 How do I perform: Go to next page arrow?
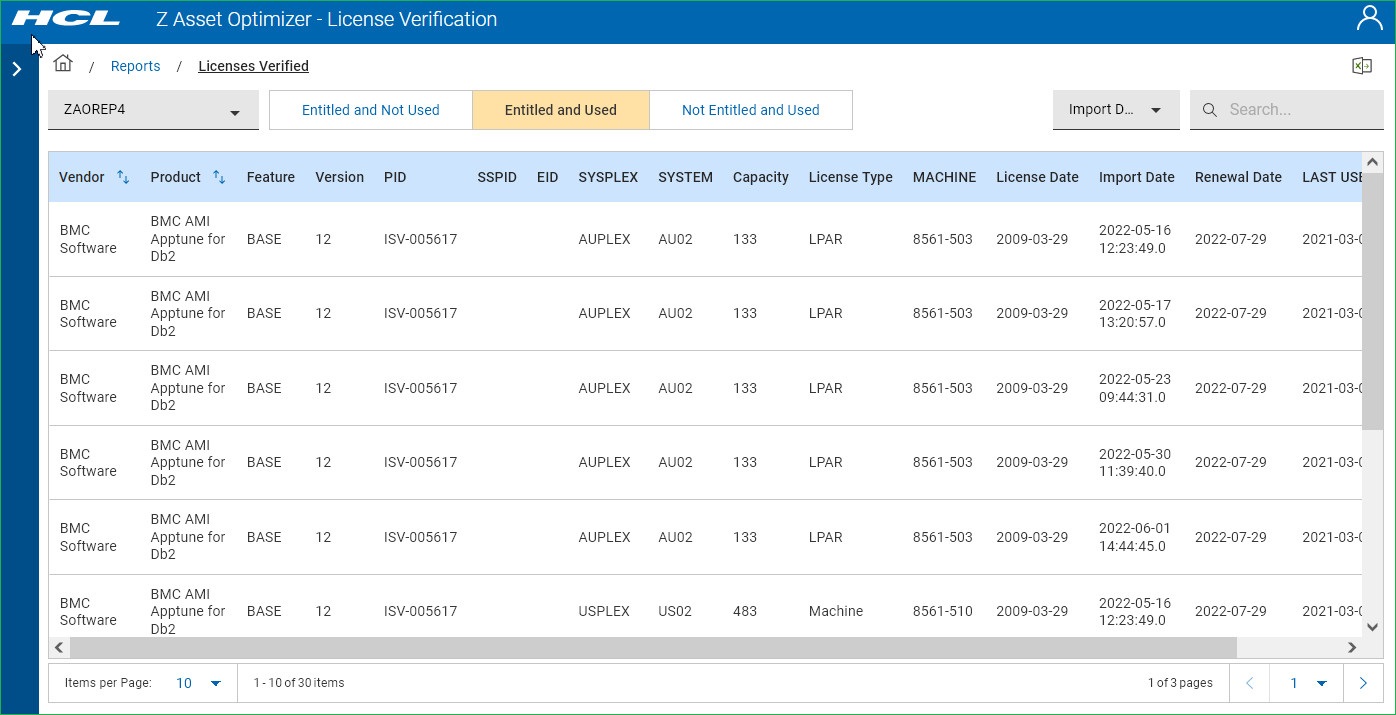(x=1362, y=683)
